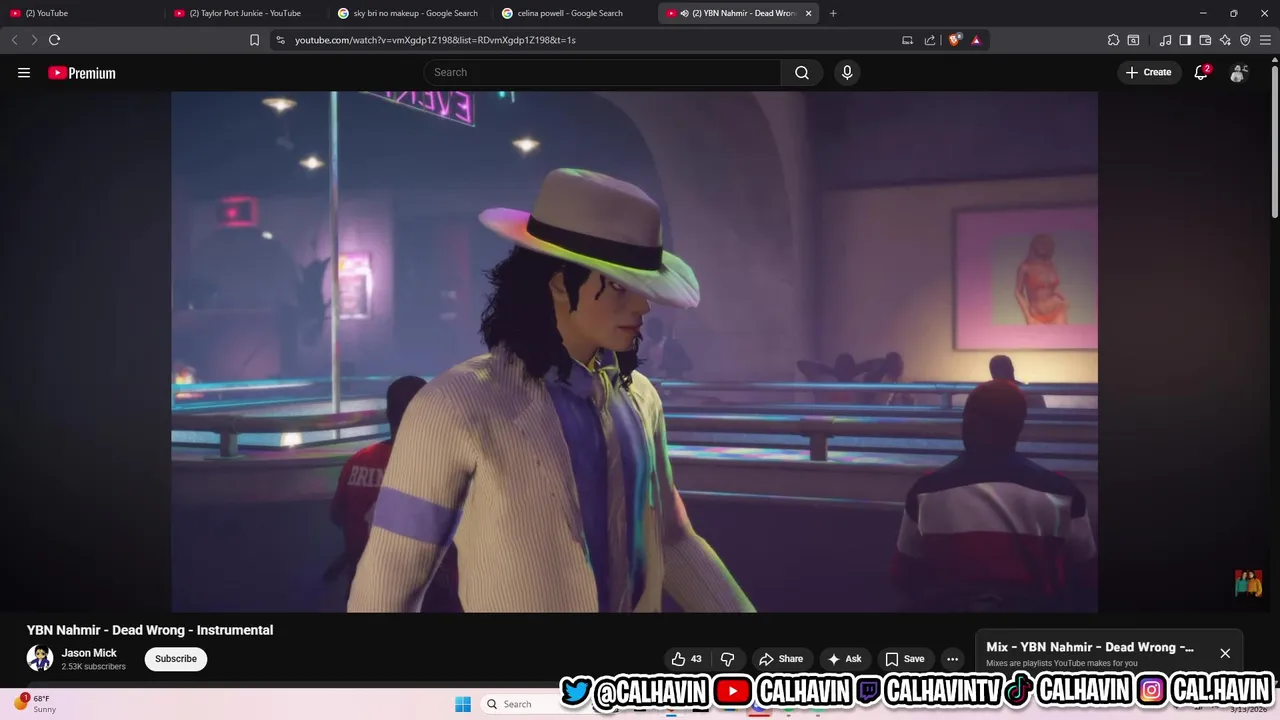Open the Windows Start button
This screenshot has height=720, width=1280.
pyautogui.click(x=463, y=704)
